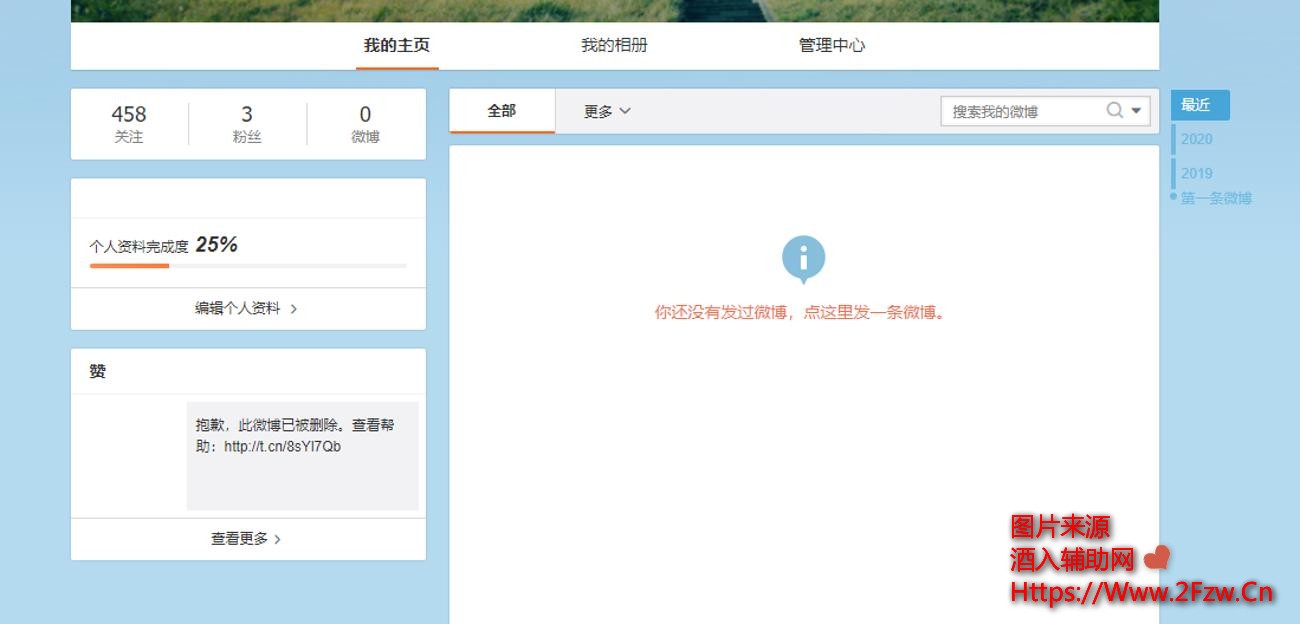Select the 最近 timeline button

point(1199,105)
